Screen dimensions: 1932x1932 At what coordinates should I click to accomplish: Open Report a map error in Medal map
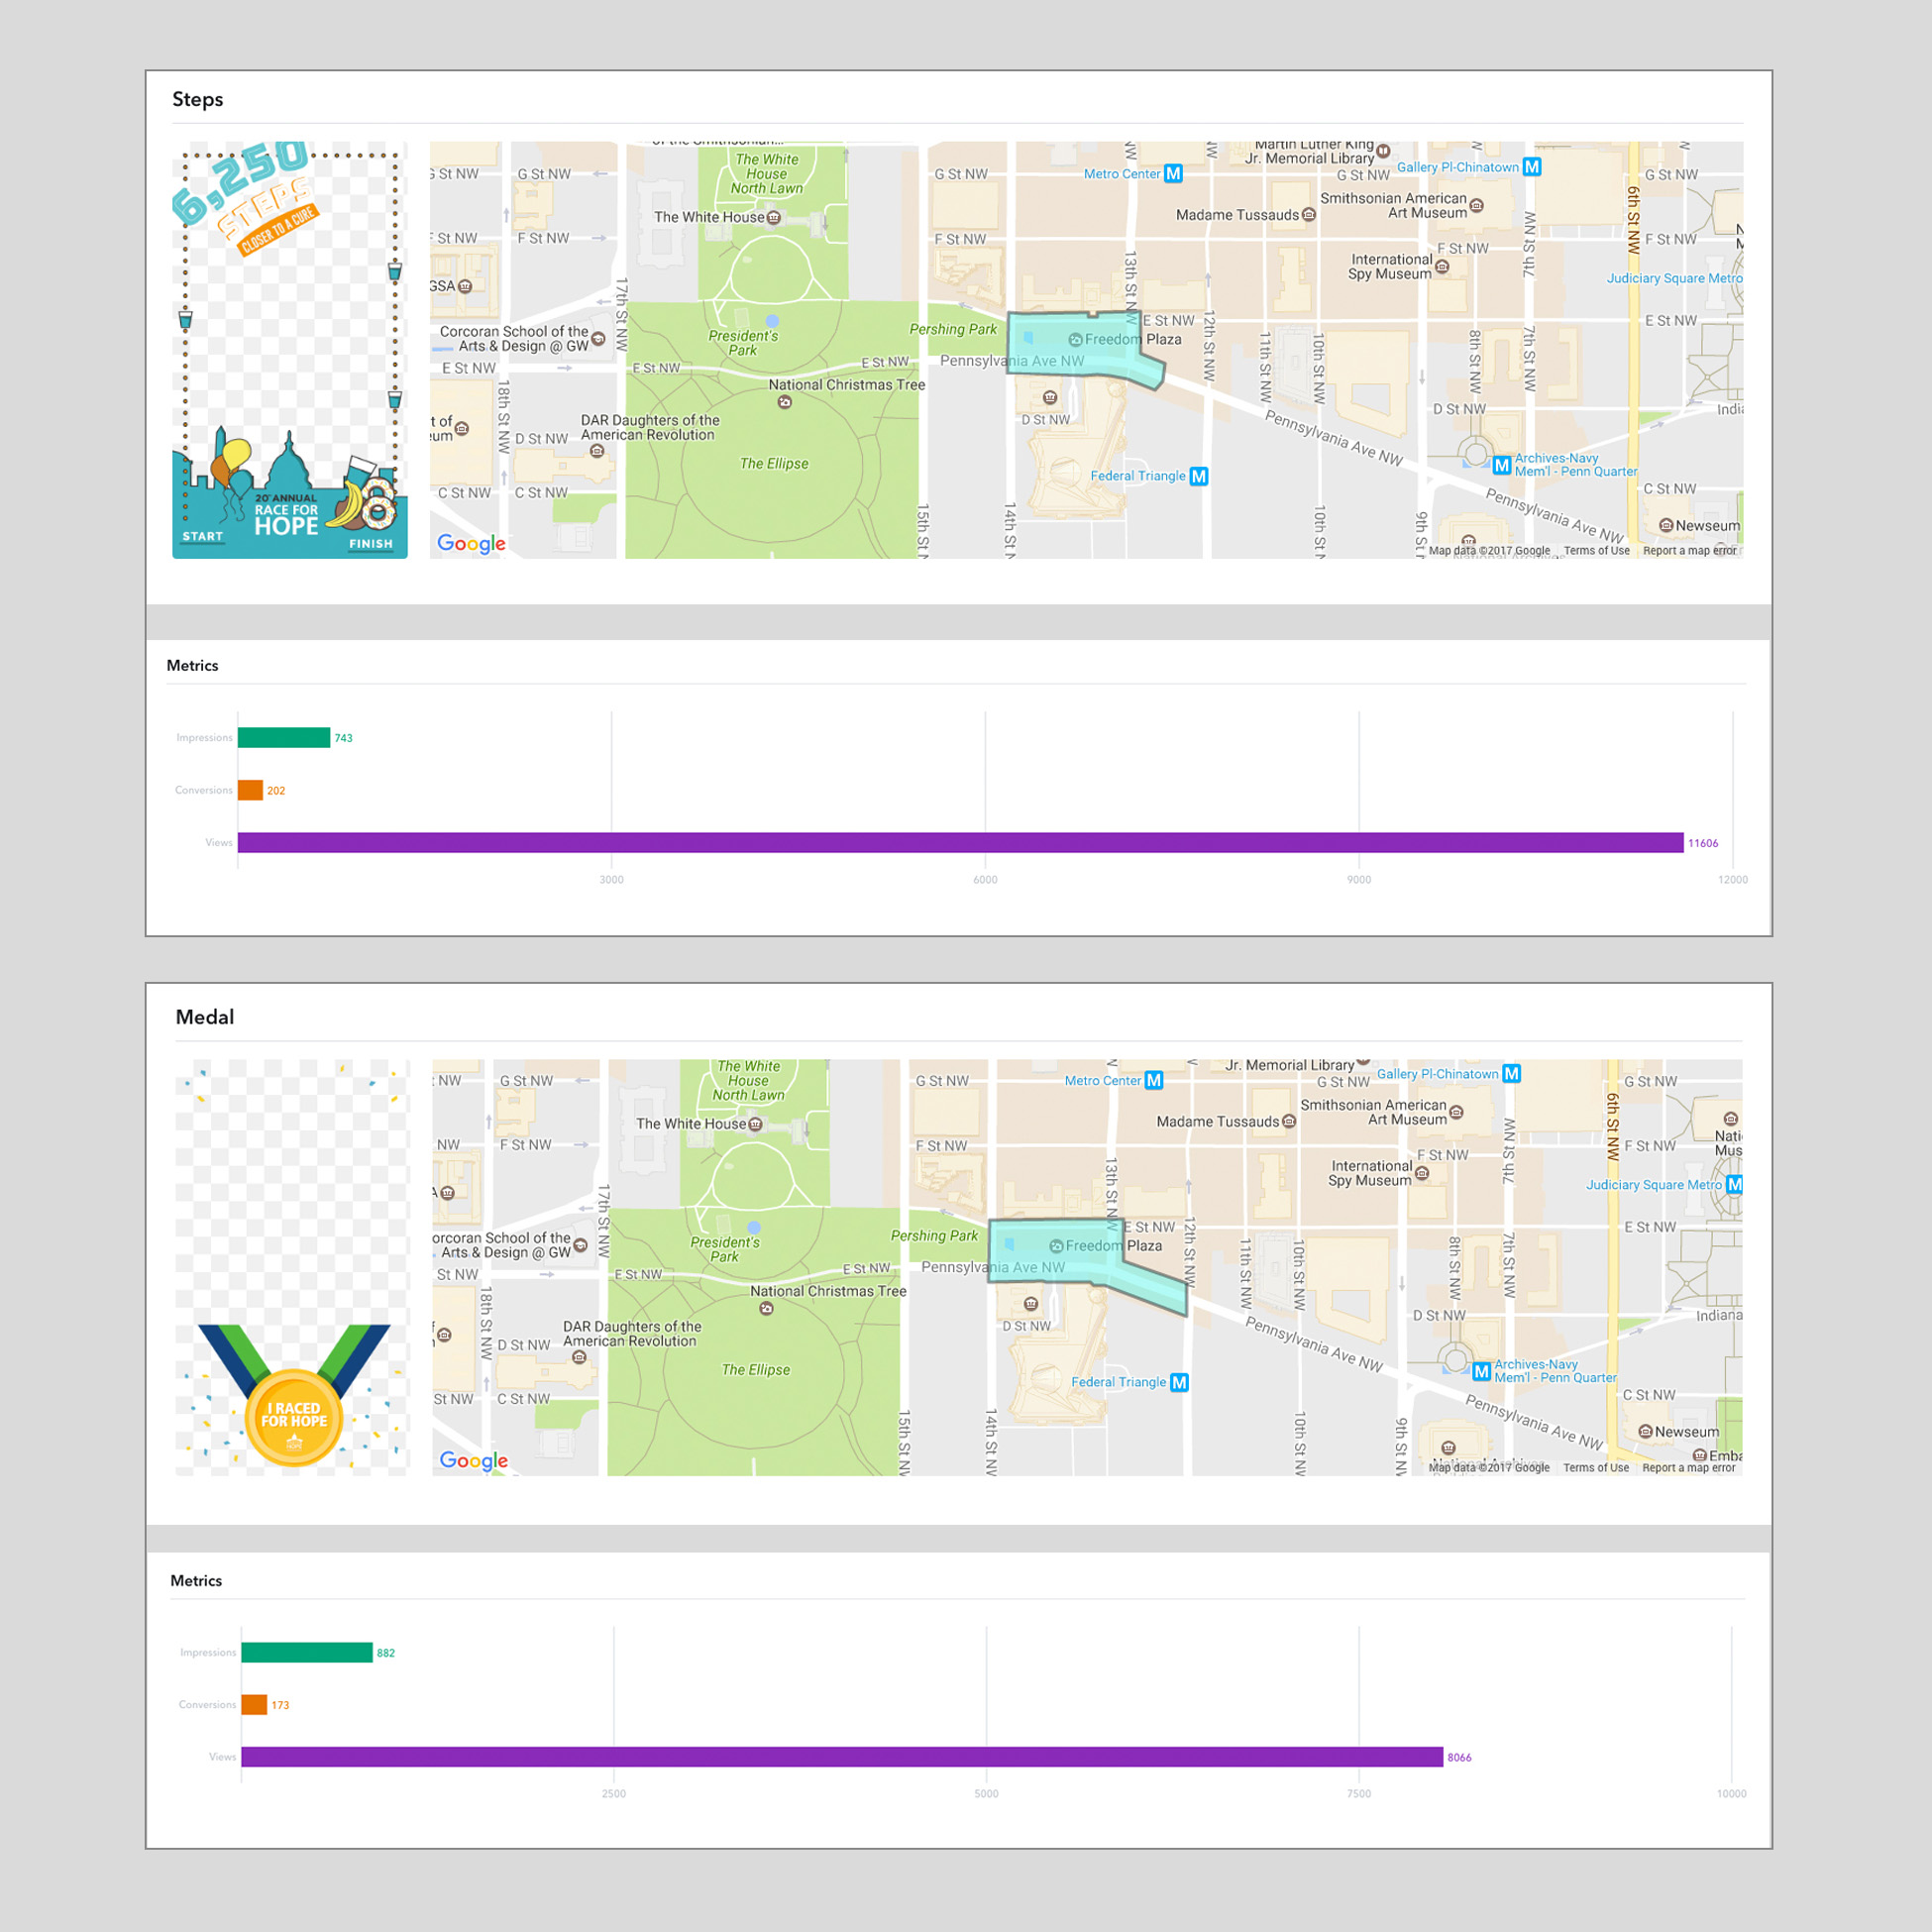(x=1689, y=1468)
